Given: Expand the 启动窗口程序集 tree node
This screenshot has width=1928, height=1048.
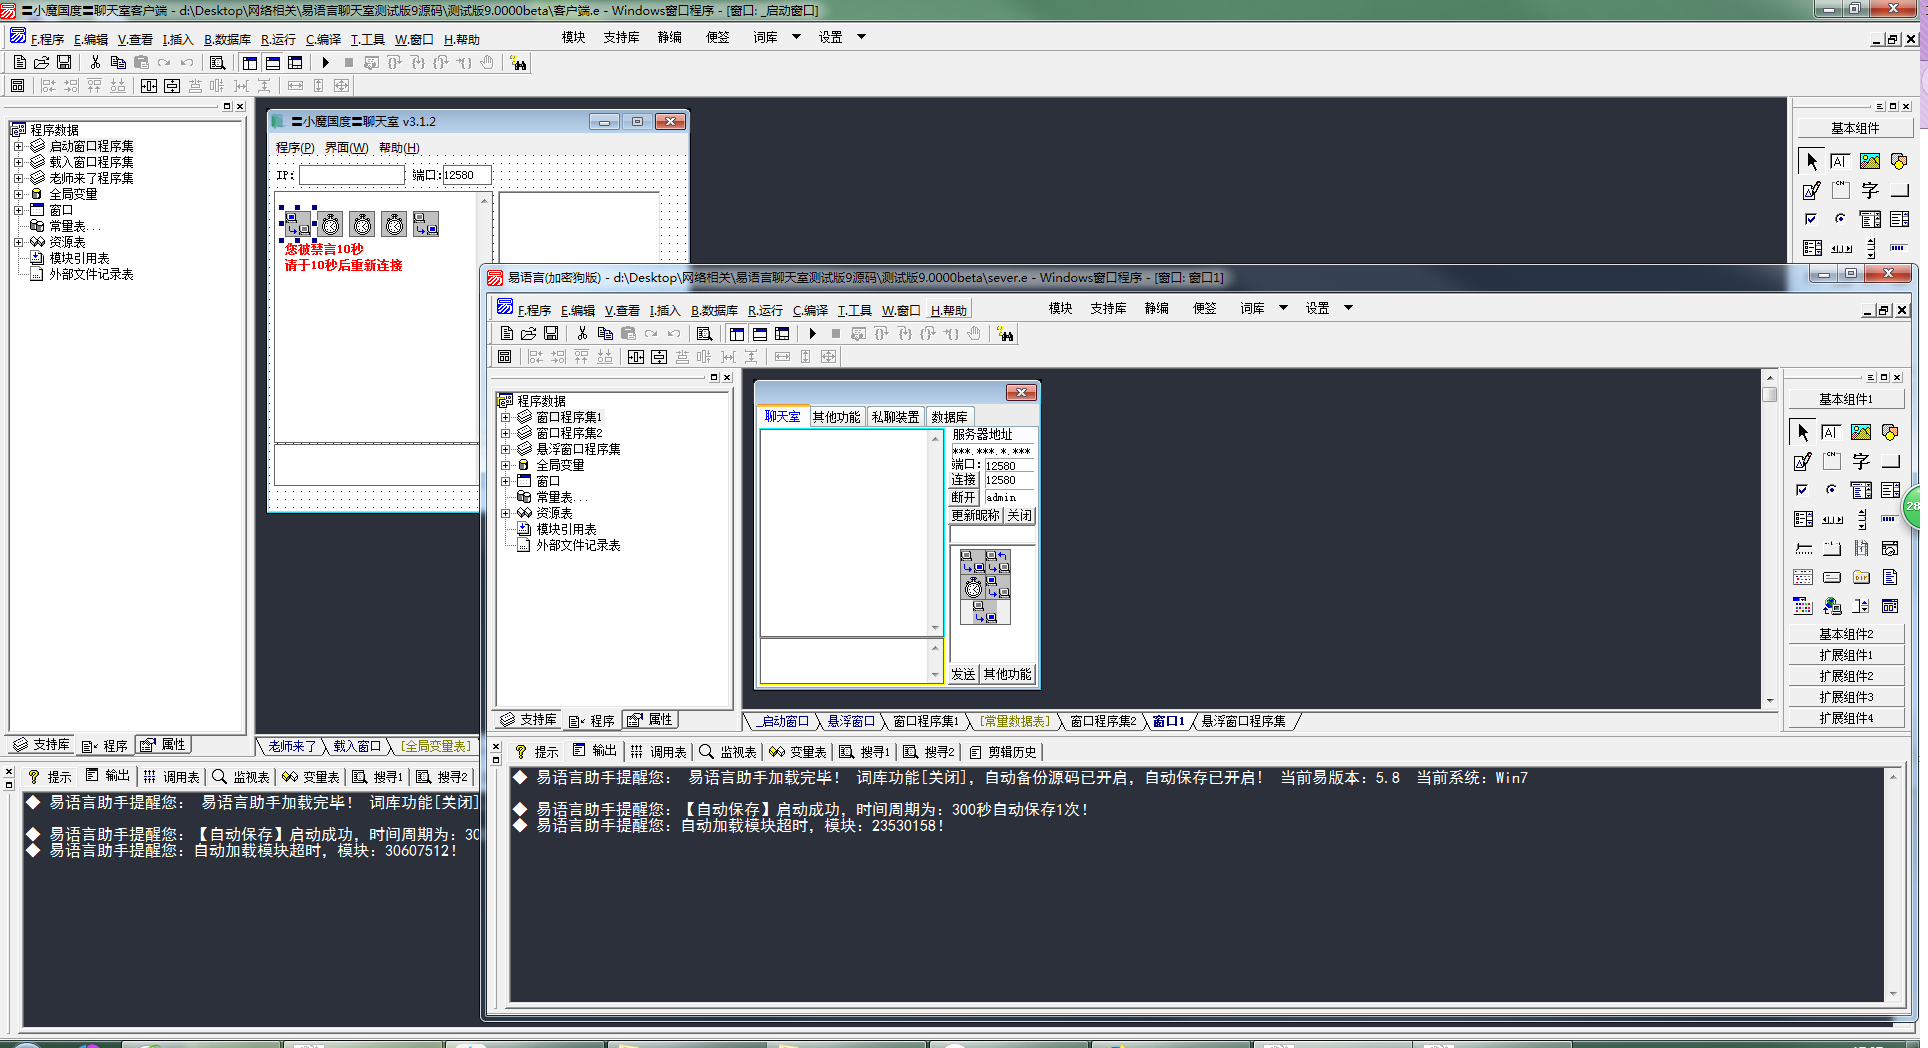Looking at the screenshot, I should 19,147.
